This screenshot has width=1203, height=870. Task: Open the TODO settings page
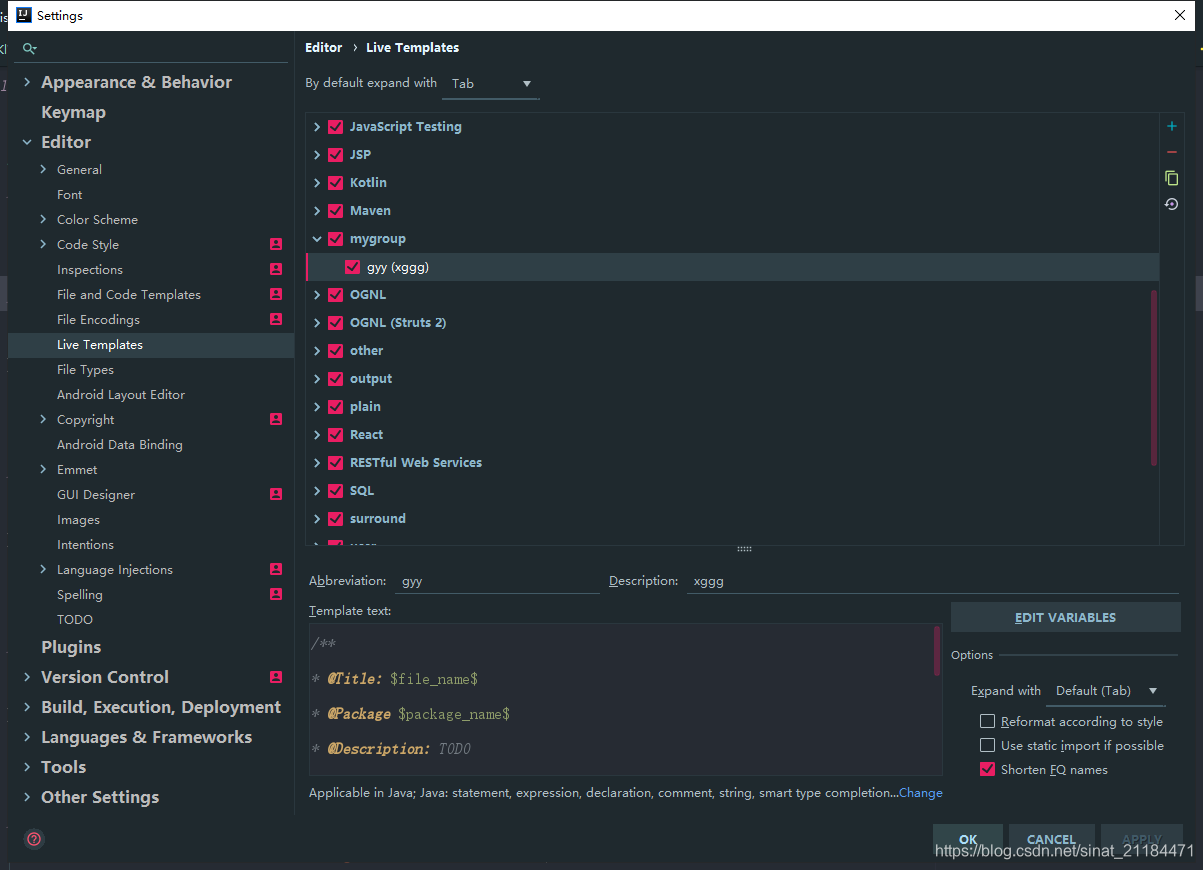[75, 619]
